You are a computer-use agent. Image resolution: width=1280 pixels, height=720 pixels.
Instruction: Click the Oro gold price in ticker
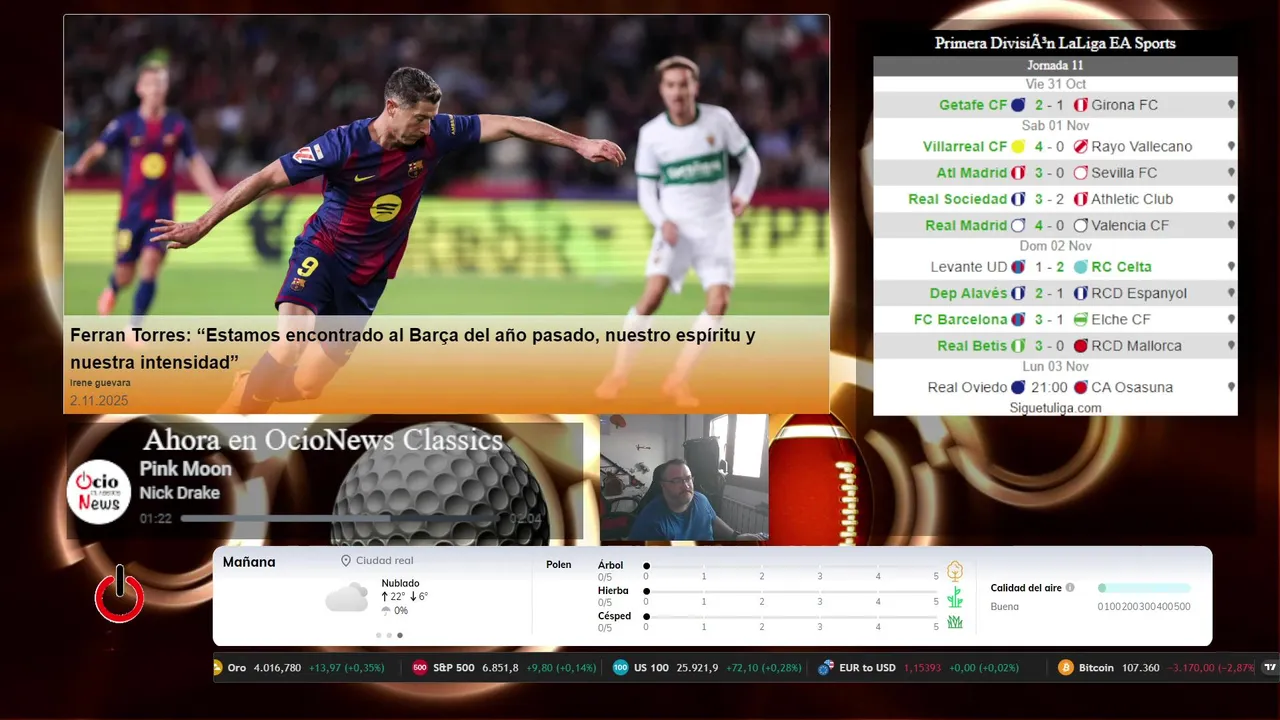277,668
